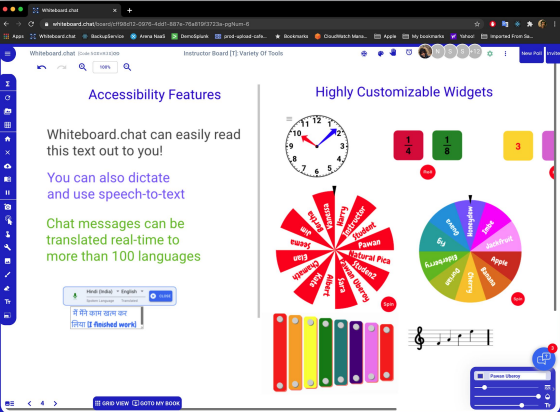Open the color palette icon in header
The height and width of the screenshot is (412, 560).
(380, 54)
